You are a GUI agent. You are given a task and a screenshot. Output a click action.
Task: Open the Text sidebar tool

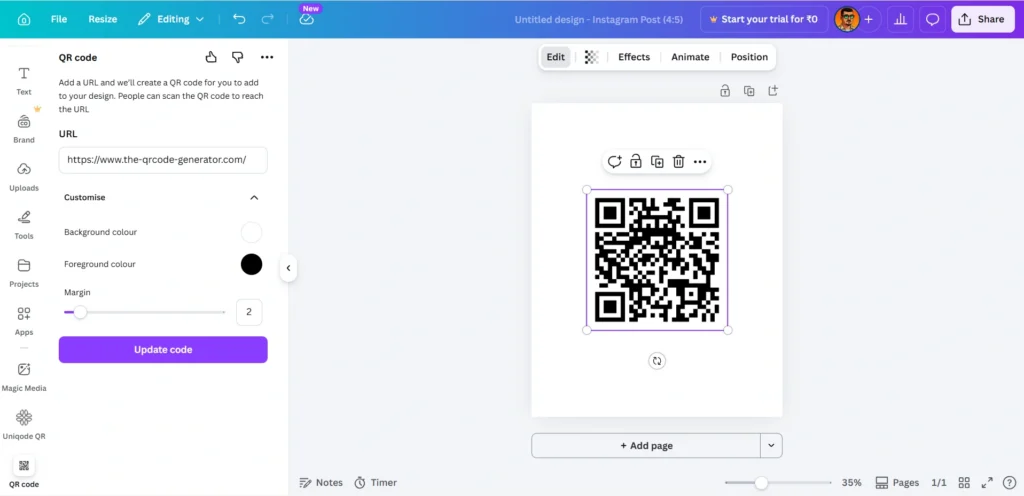(x=24, y=81)
